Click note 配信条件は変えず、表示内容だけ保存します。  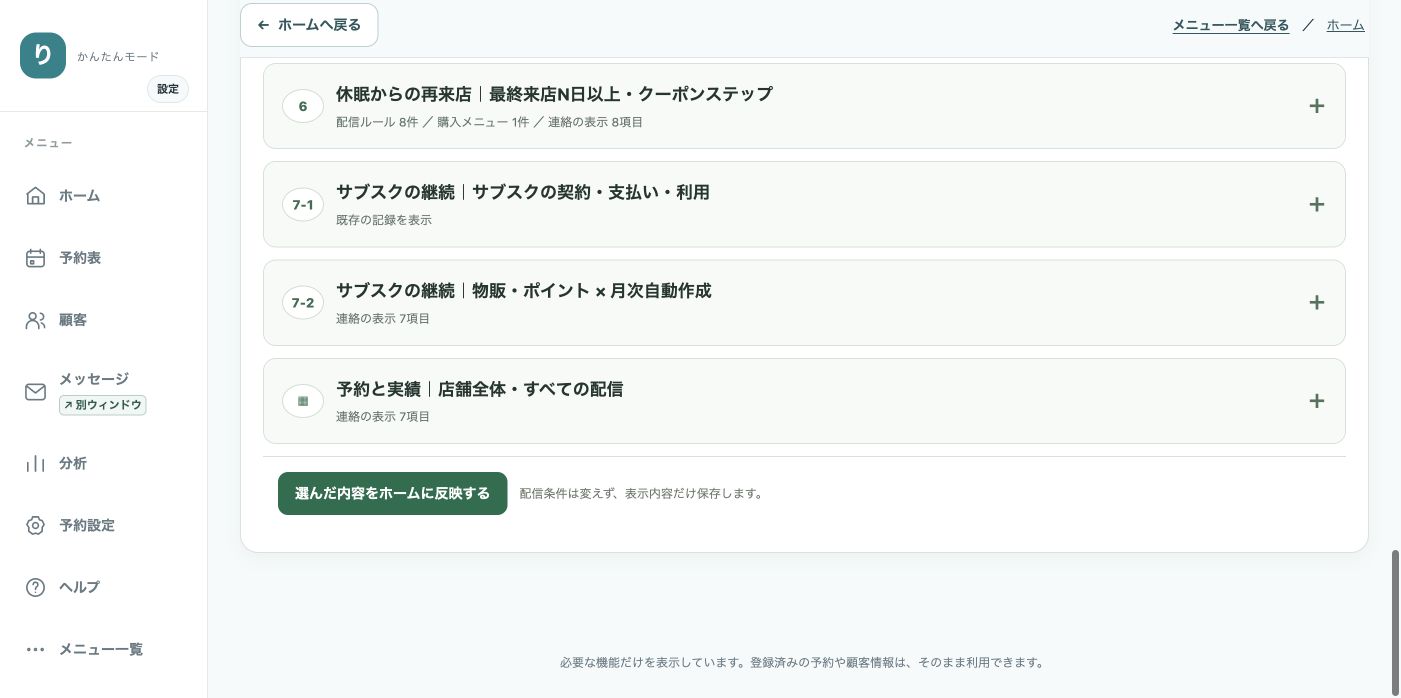(x=643, y=494)
